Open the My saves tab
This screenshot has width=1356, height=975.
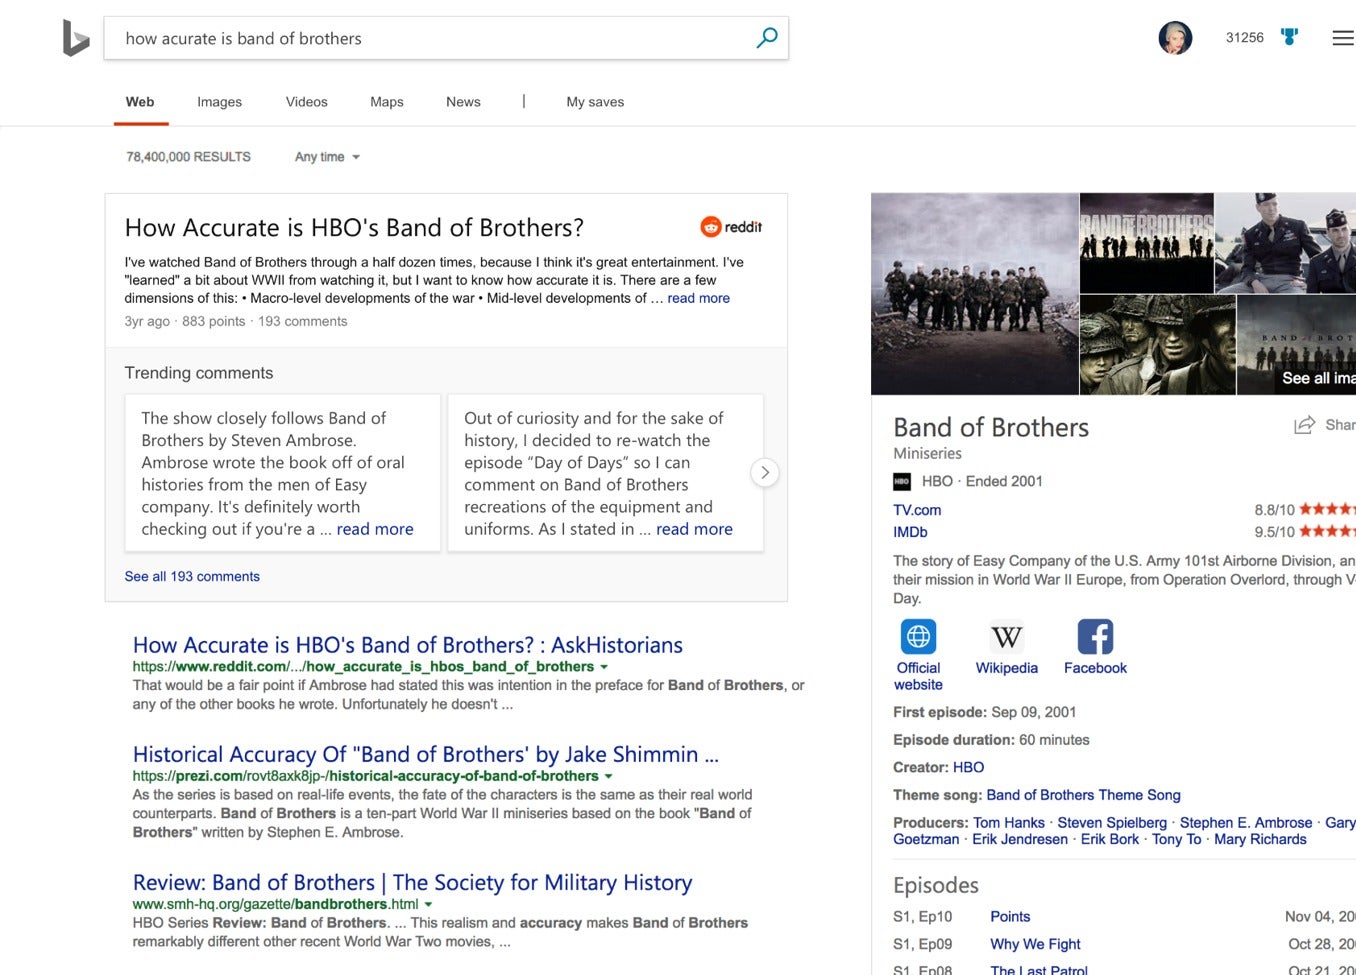click(595, 102)
